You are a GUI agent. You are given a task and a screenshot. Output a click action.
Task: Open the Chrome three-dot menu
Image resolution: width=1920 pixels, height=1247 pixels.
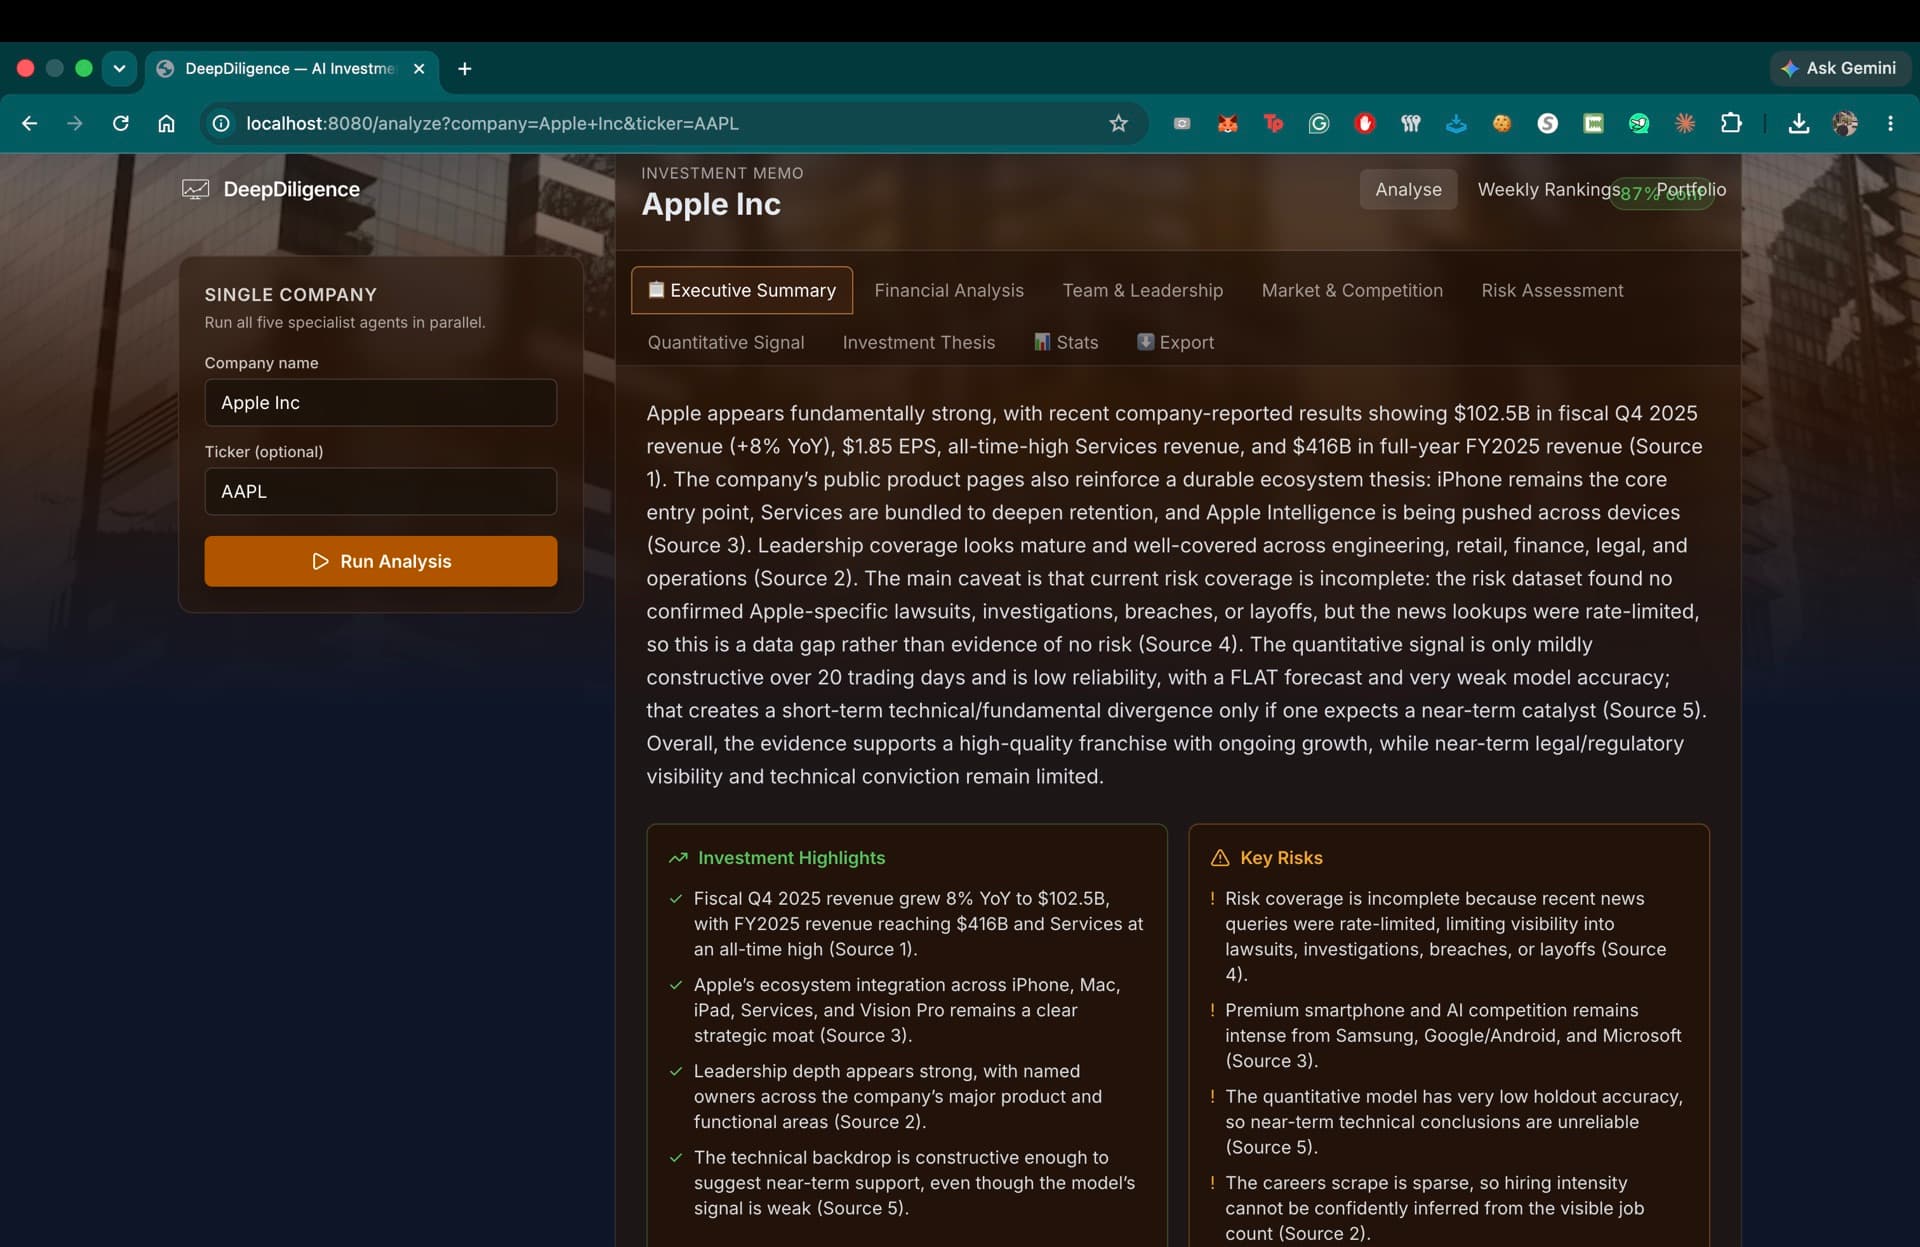[x=1890, y=123]
